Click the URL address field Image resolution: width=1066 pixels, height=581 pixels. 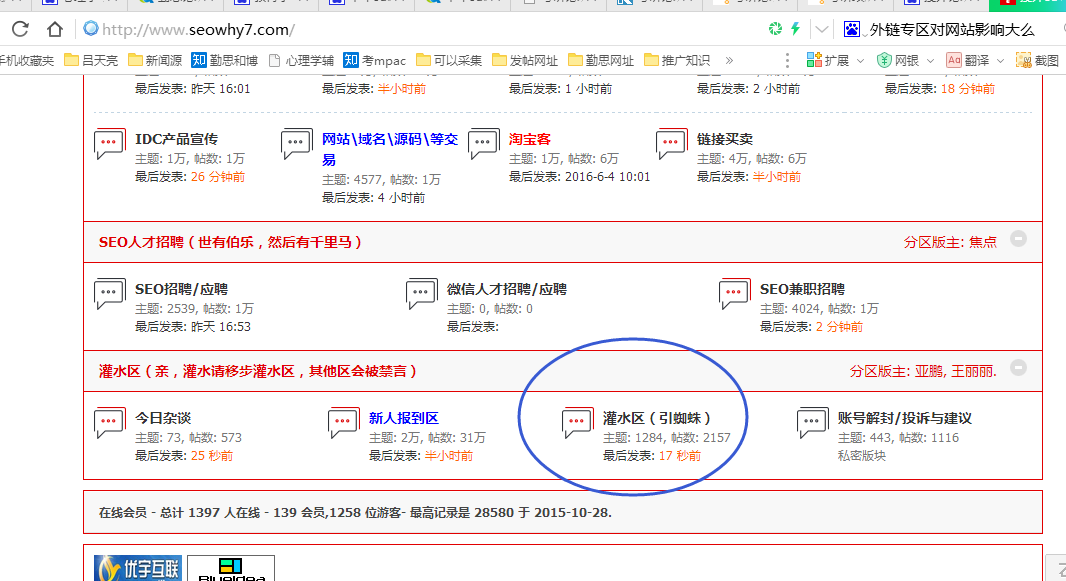[400, 29]
